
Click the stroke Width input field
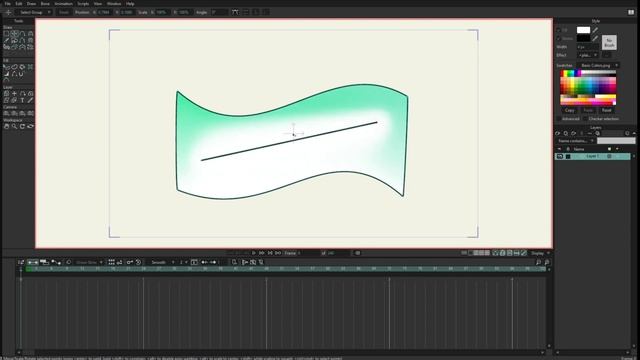[x=588, y=47]
